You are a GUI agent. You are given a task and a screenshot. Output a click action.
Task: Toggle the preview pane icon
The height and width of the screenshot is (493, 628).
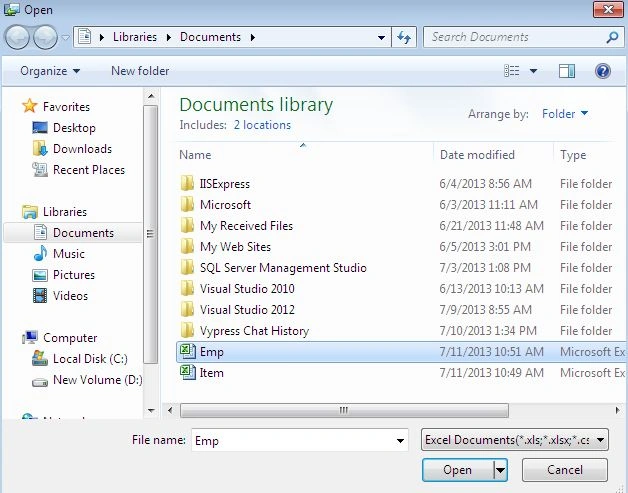pos(567,71)
